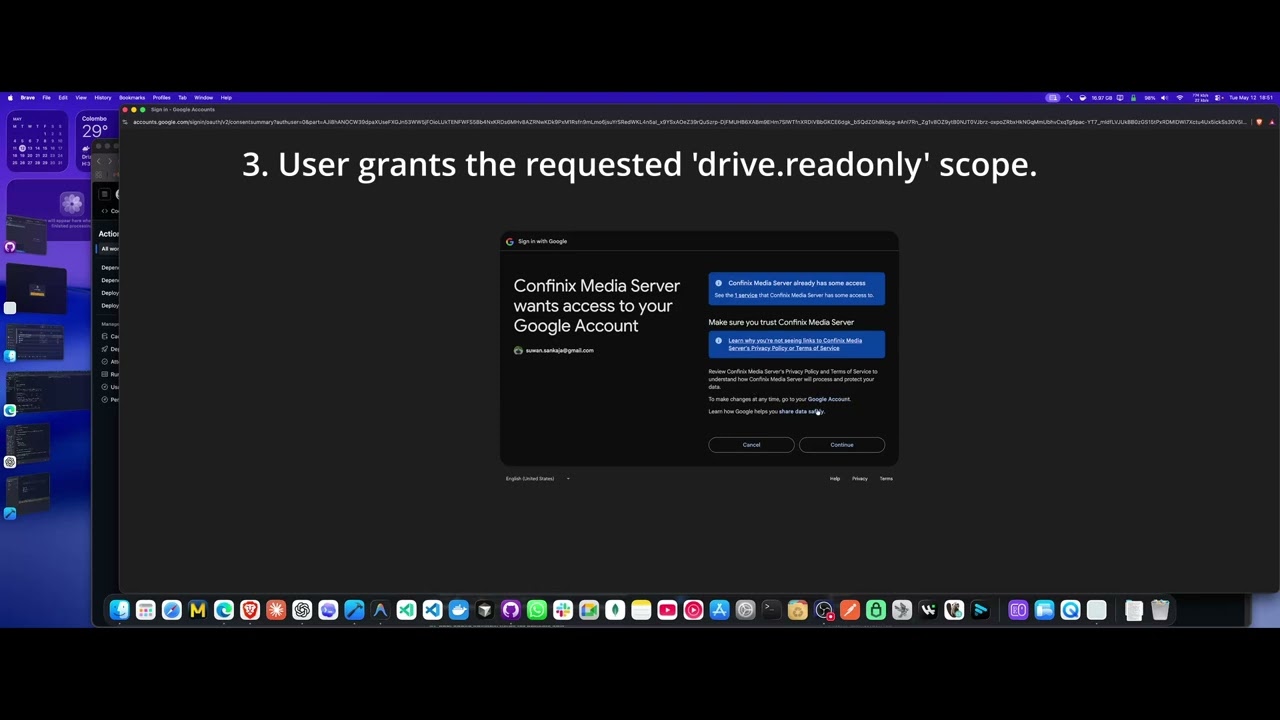Open Microsoft Edge from the dock
Image resolution: width=1280 pixels, height=720 pixels.
click(x=224, y=610)
